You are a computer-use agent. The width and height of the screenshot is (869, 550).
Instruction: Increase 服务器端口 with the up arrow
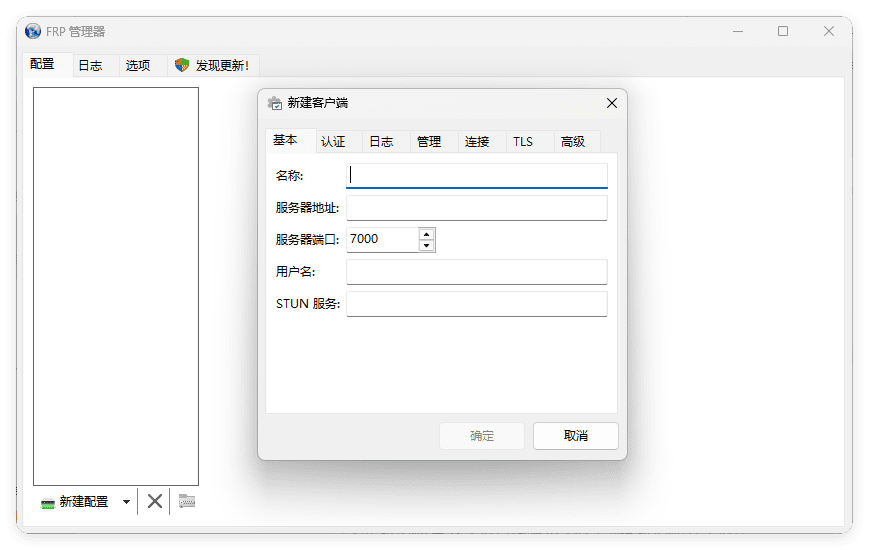[x=426, y=234]
